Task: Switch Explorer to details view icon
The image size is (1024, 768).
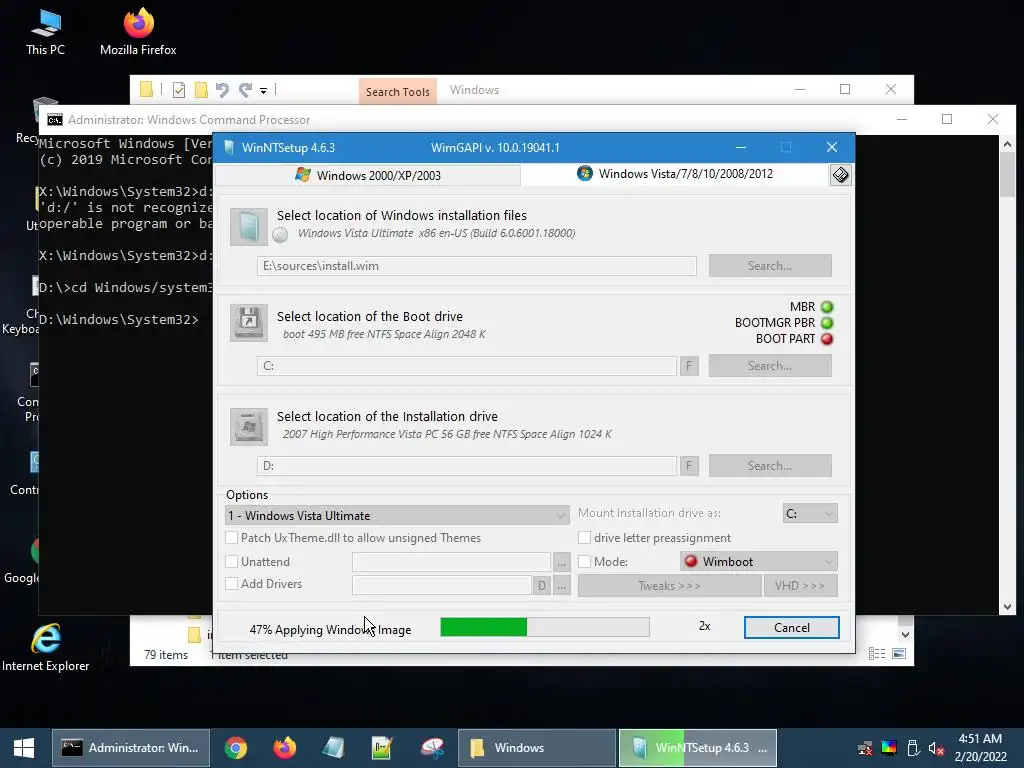Action: coord(876,654)
